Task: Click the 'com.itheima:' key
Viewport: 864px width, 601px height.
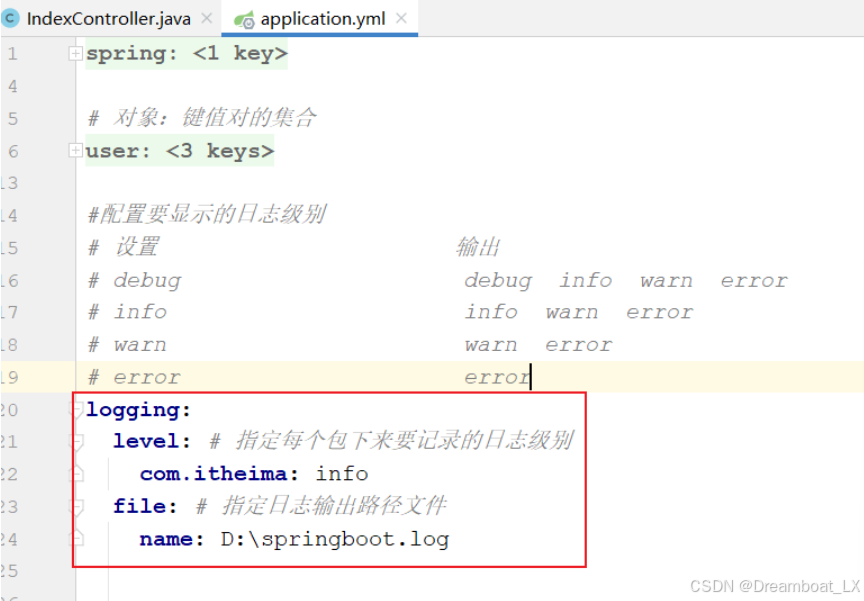Action: coord(219,474)
